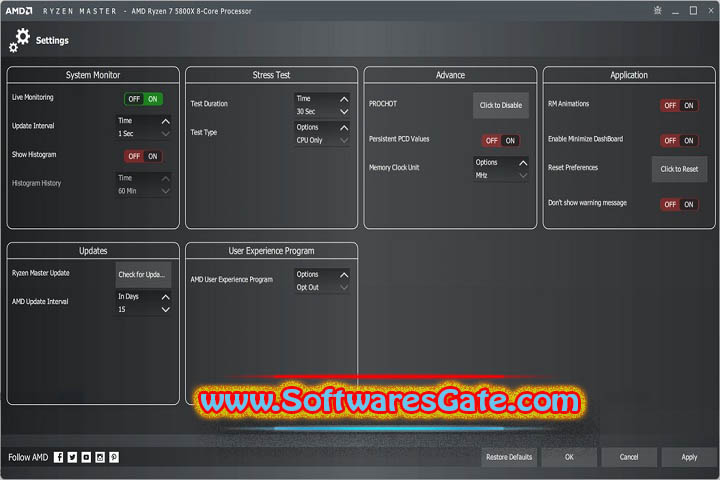Click the 30 Sec test duration value
The height and width of the screenshot is (480, 720).
click(x=306, y=112)
